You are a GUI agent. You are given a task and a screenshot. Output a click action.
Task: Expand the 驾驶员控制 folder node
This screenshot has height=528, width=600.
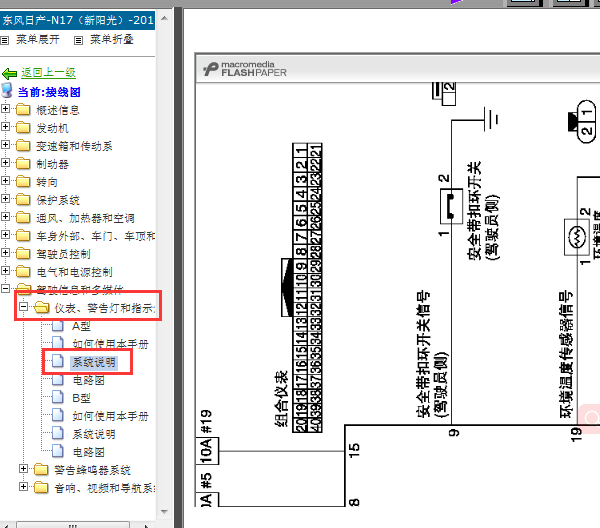point(5,253)
